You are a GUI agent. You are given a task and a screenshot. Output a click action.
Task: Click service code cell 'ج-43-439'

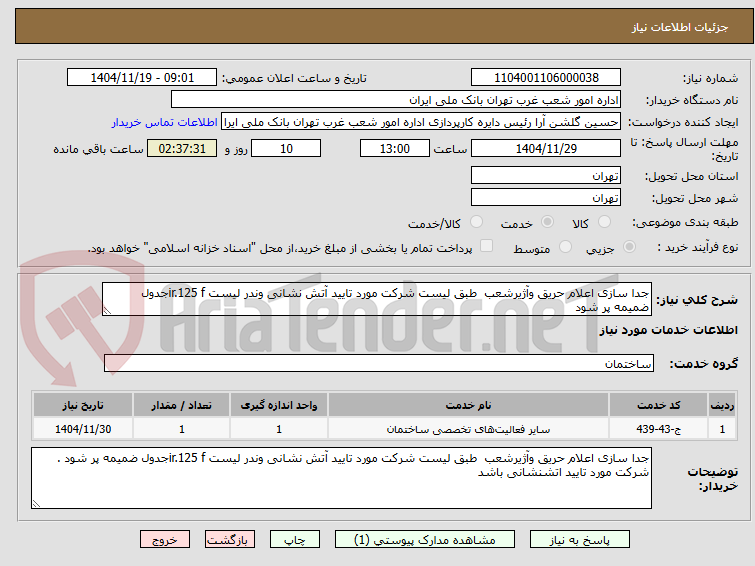pos(658,429)
